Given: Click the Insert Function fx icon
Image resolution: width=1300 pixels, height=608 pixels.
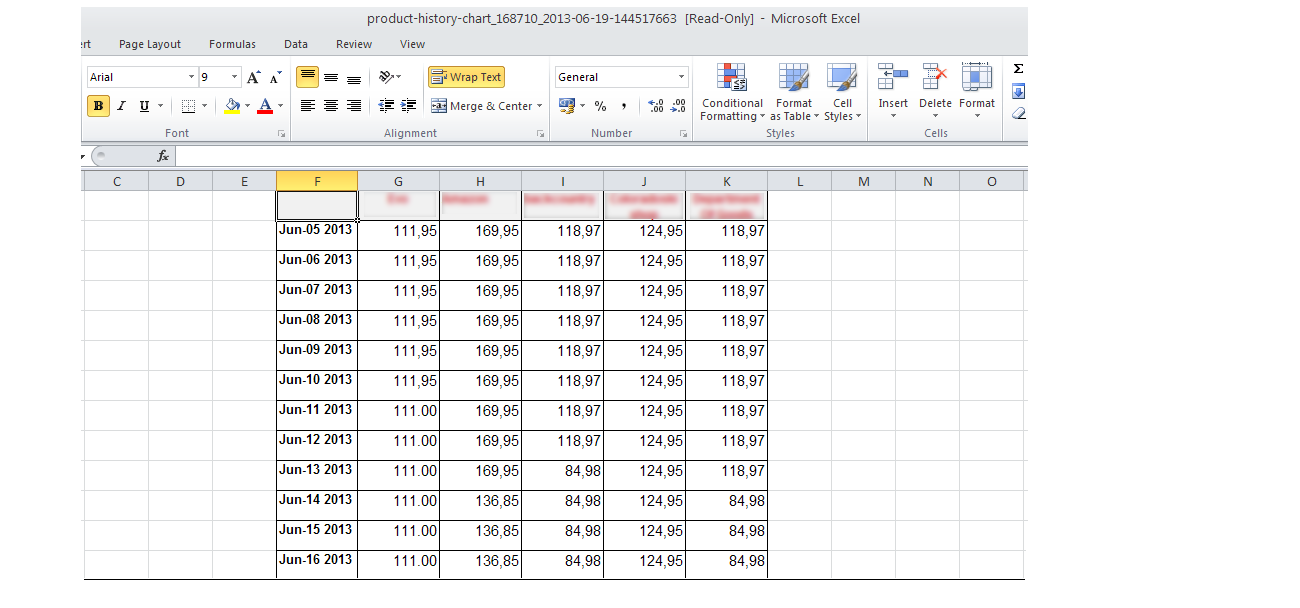Looking at the screenshot, I should point(163,156).
